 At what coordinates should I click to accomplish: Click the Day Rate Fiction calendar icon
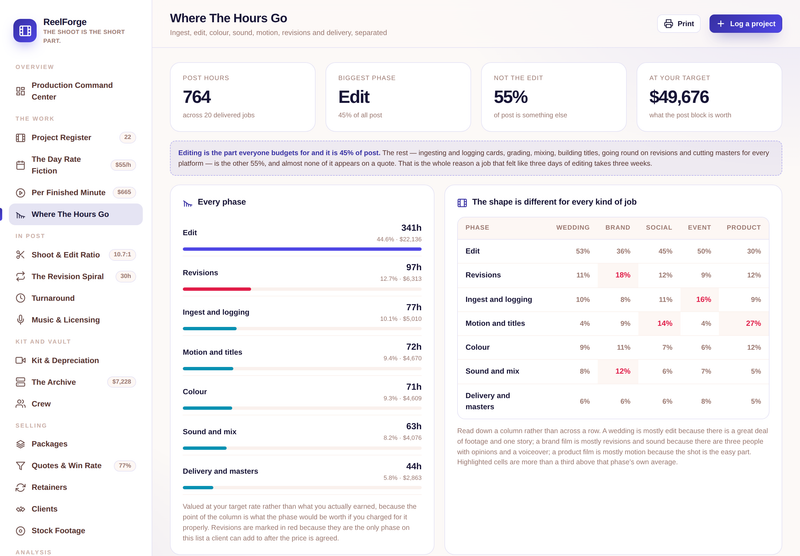(20, 165)
